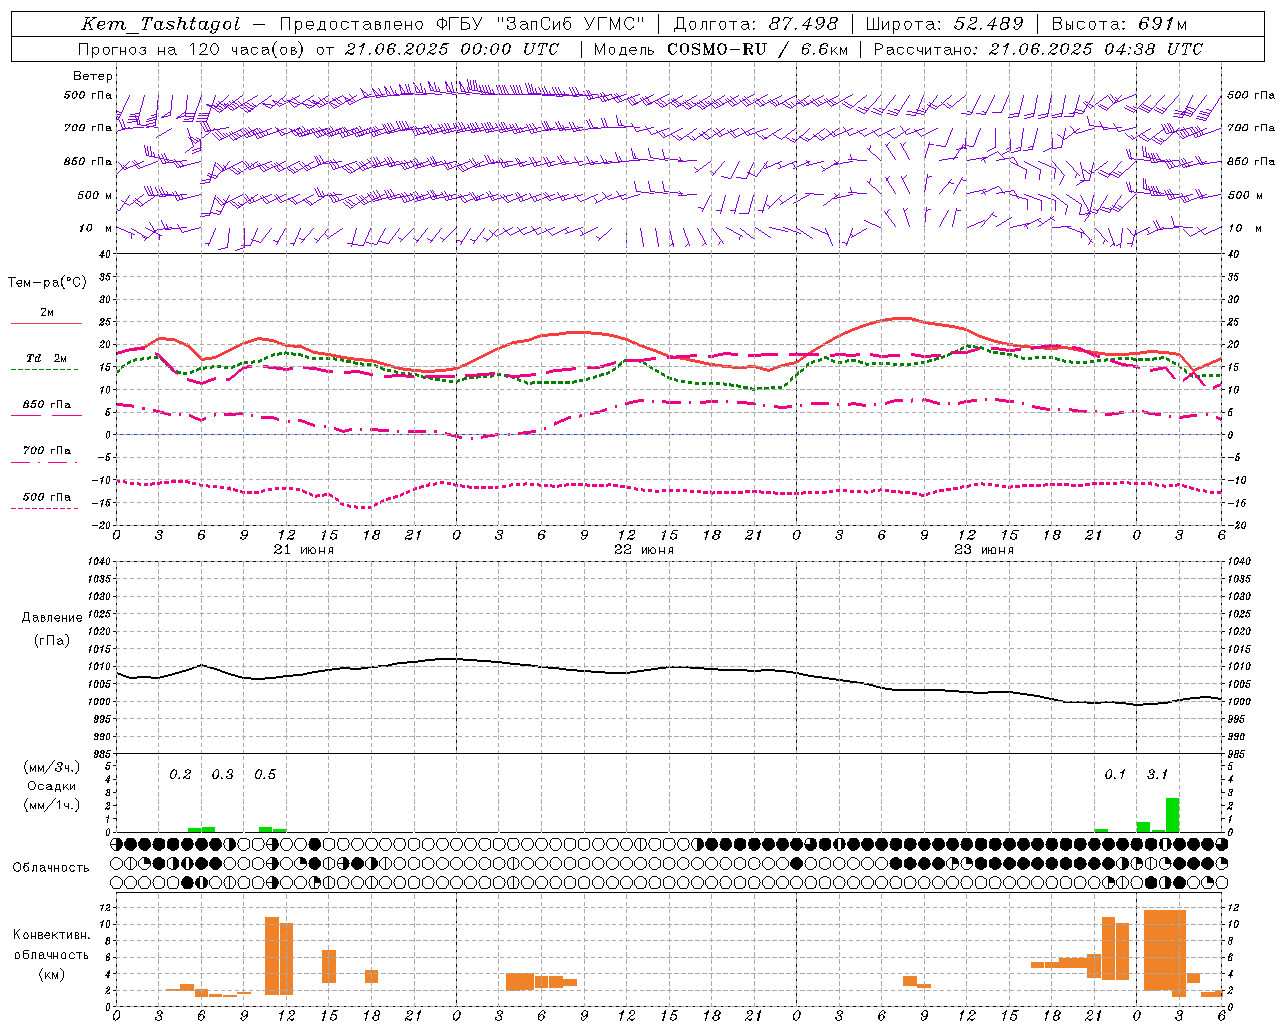Select the Td 2м dew point legend entry
Image resolution: width=1280 pixels, height=1024 pixels.
point(46,358)
